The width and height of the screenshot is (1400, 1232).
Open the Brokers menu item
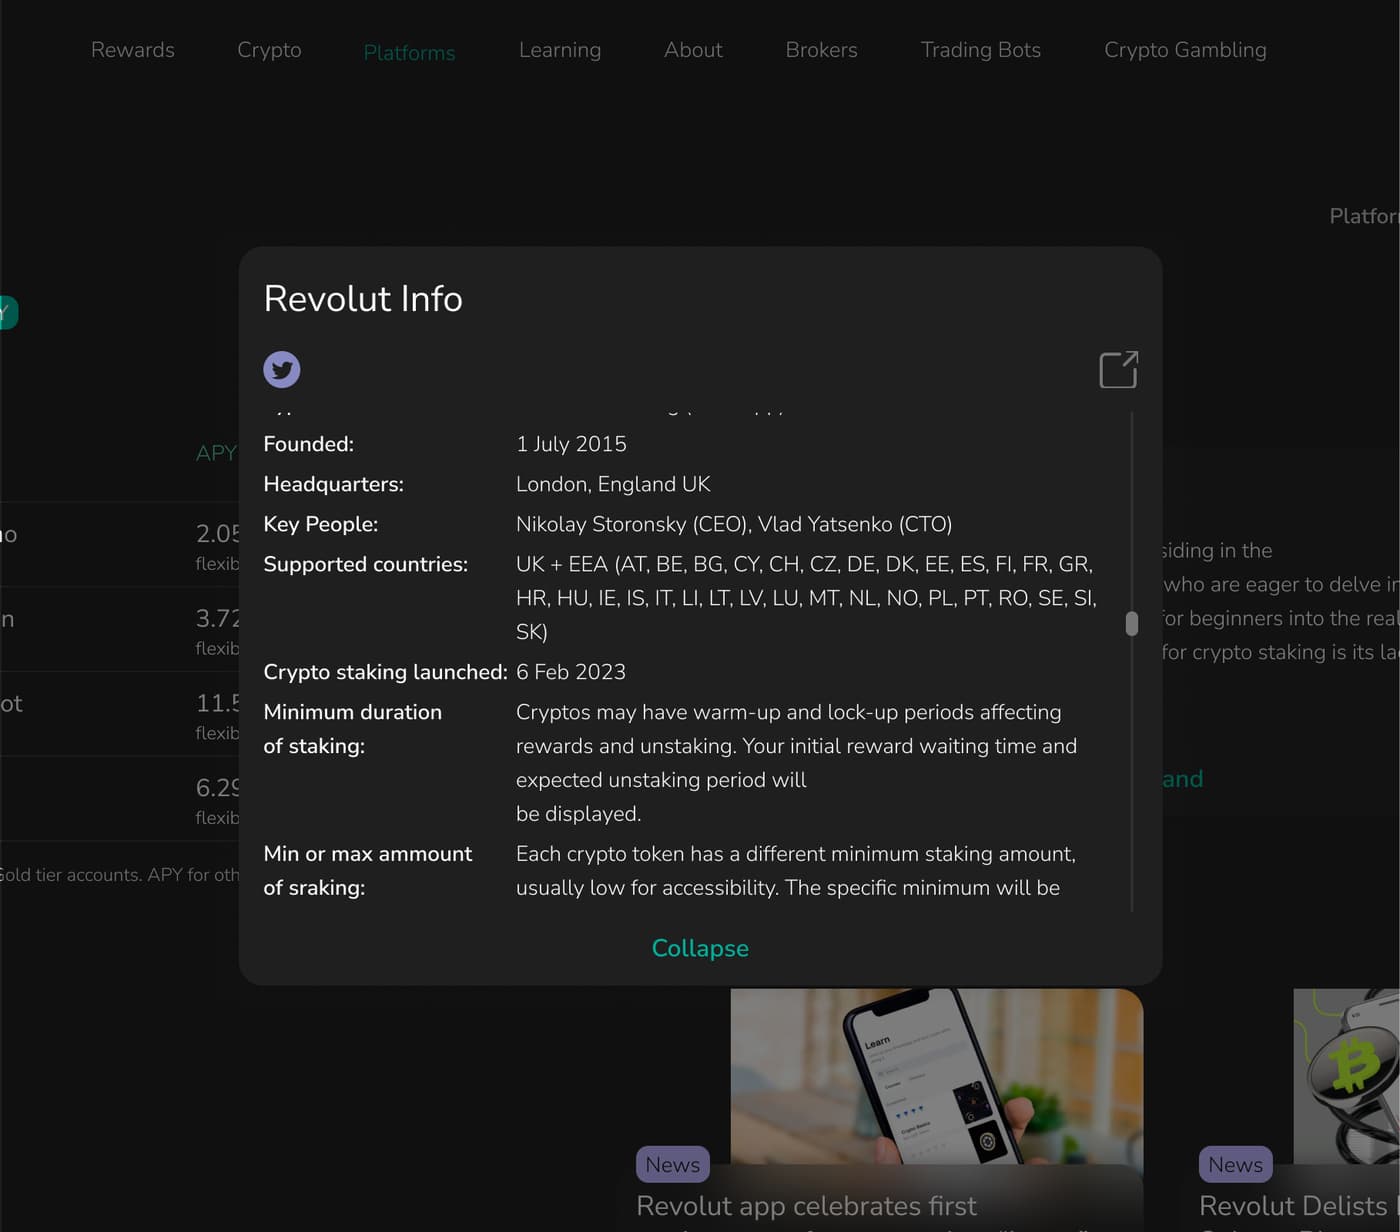pos(821,50)
